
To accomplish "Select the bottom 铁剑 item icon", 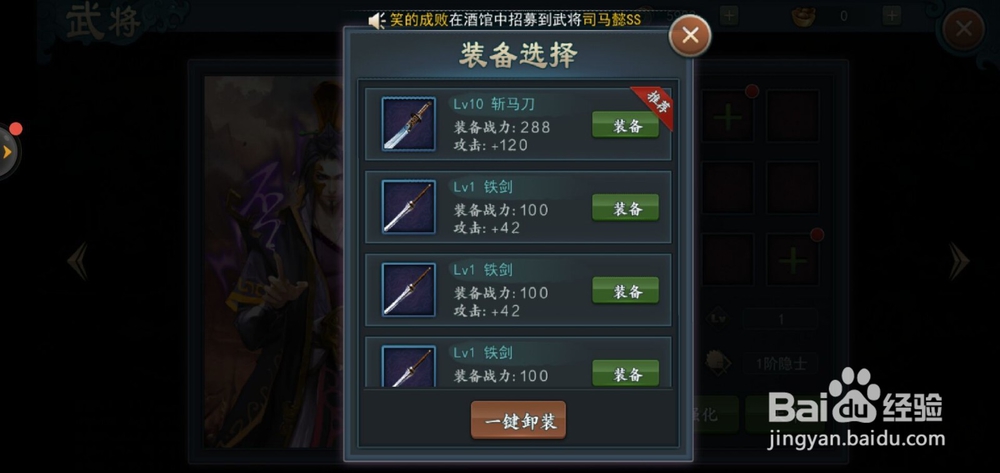I will click(409, 367).
